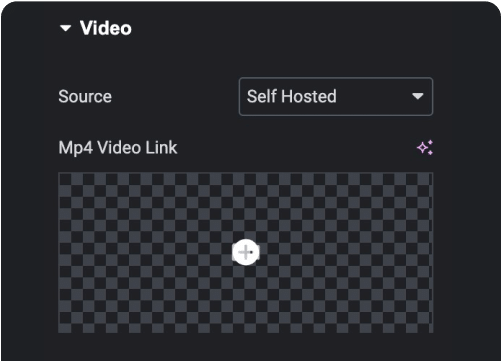Click the top-left corner of the checkered placeholder
The image size is (501, 361).
[x=61, y=175]
